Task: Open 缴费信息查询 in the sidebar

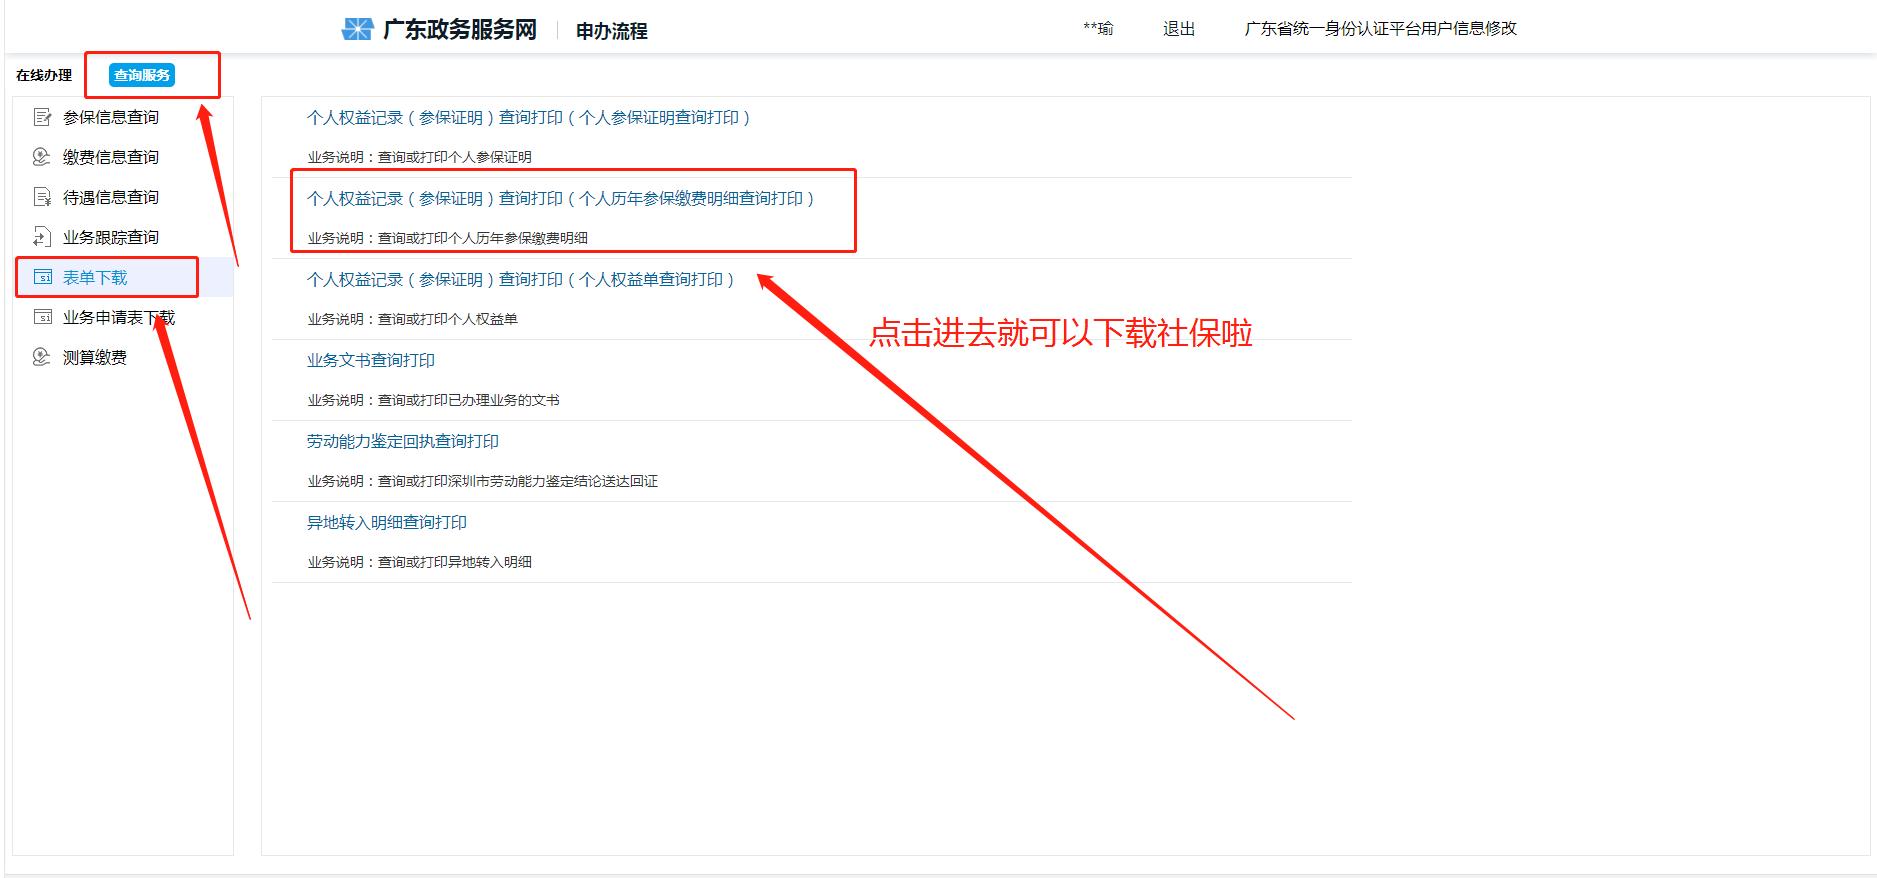Action: [111, 157]
